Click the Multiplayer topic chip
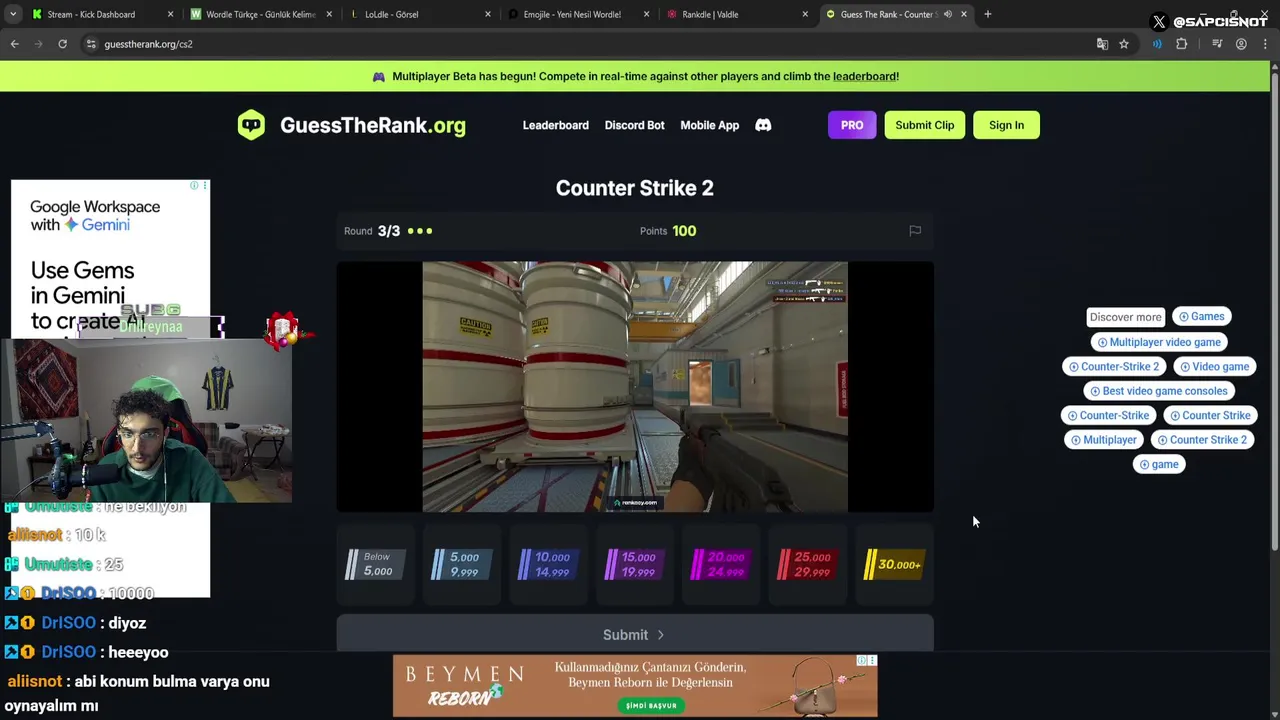Viewport: 1280px width, 720px height. pyautogui.click(x=1104, y=440)
